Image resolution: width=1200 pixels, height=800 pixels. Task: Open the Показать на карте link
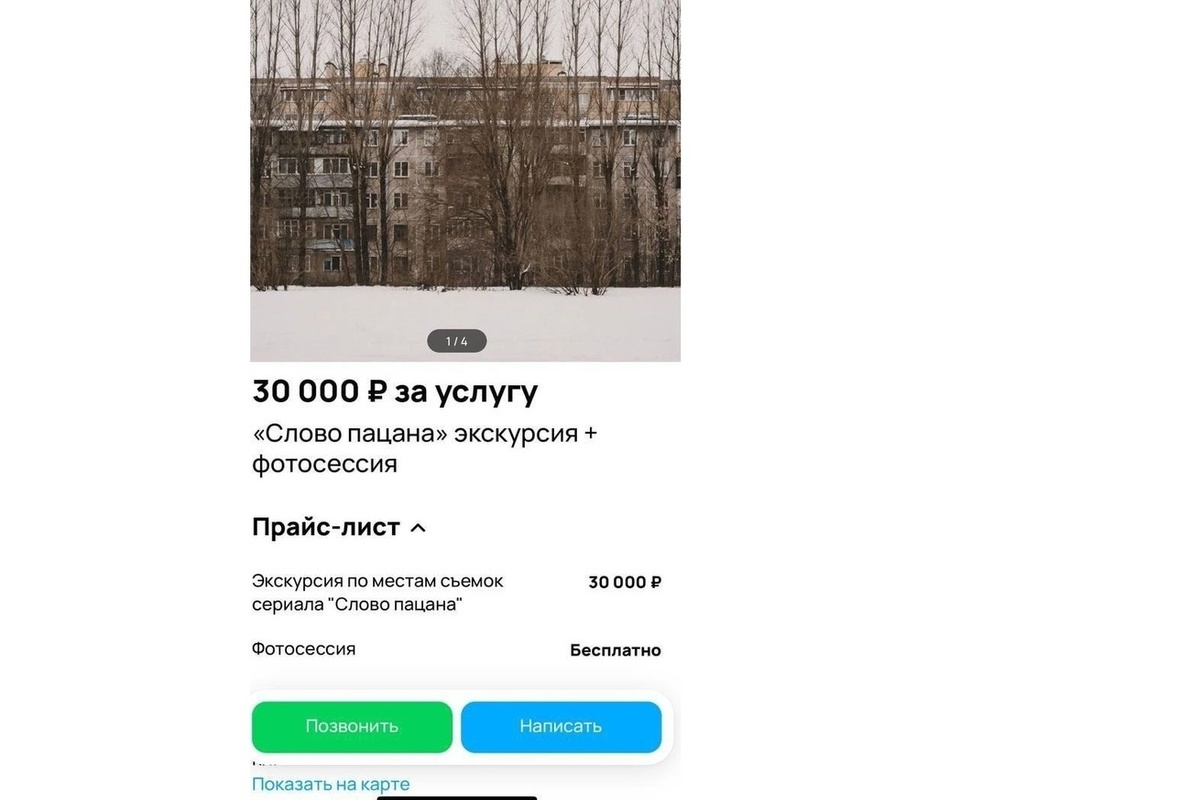point(331,784)
